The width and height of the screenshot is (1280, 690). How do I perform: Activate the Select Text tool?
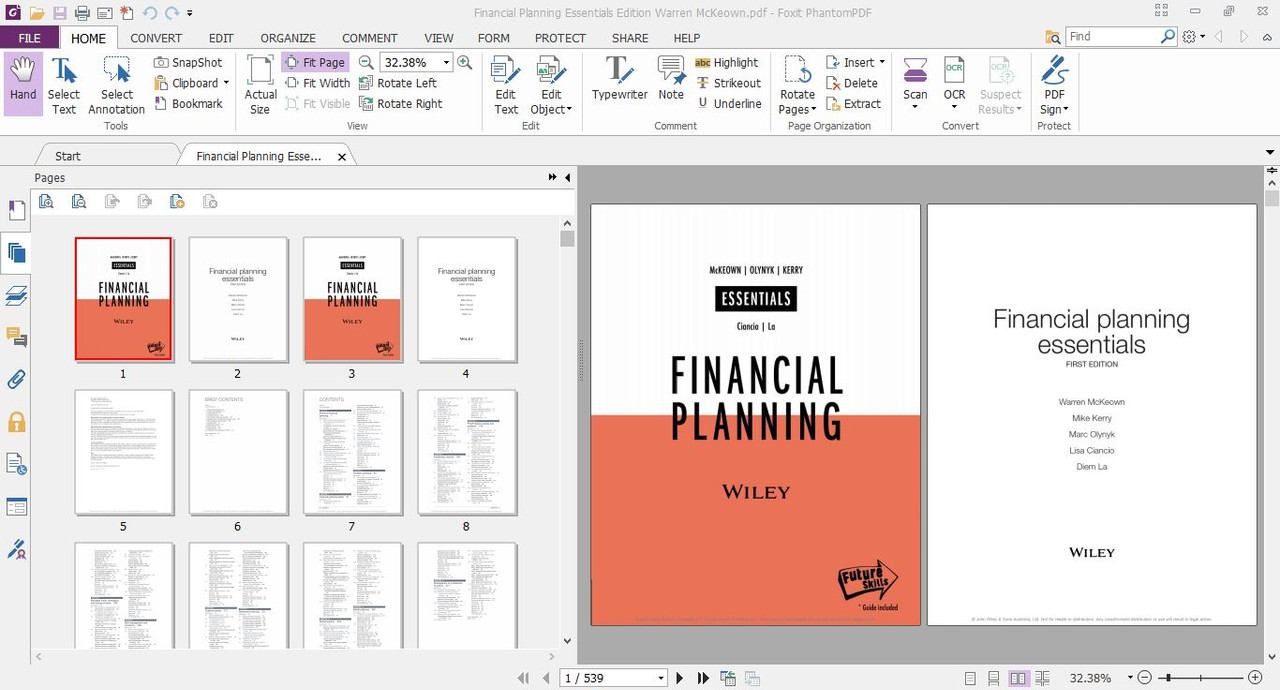tap(64, 84)
